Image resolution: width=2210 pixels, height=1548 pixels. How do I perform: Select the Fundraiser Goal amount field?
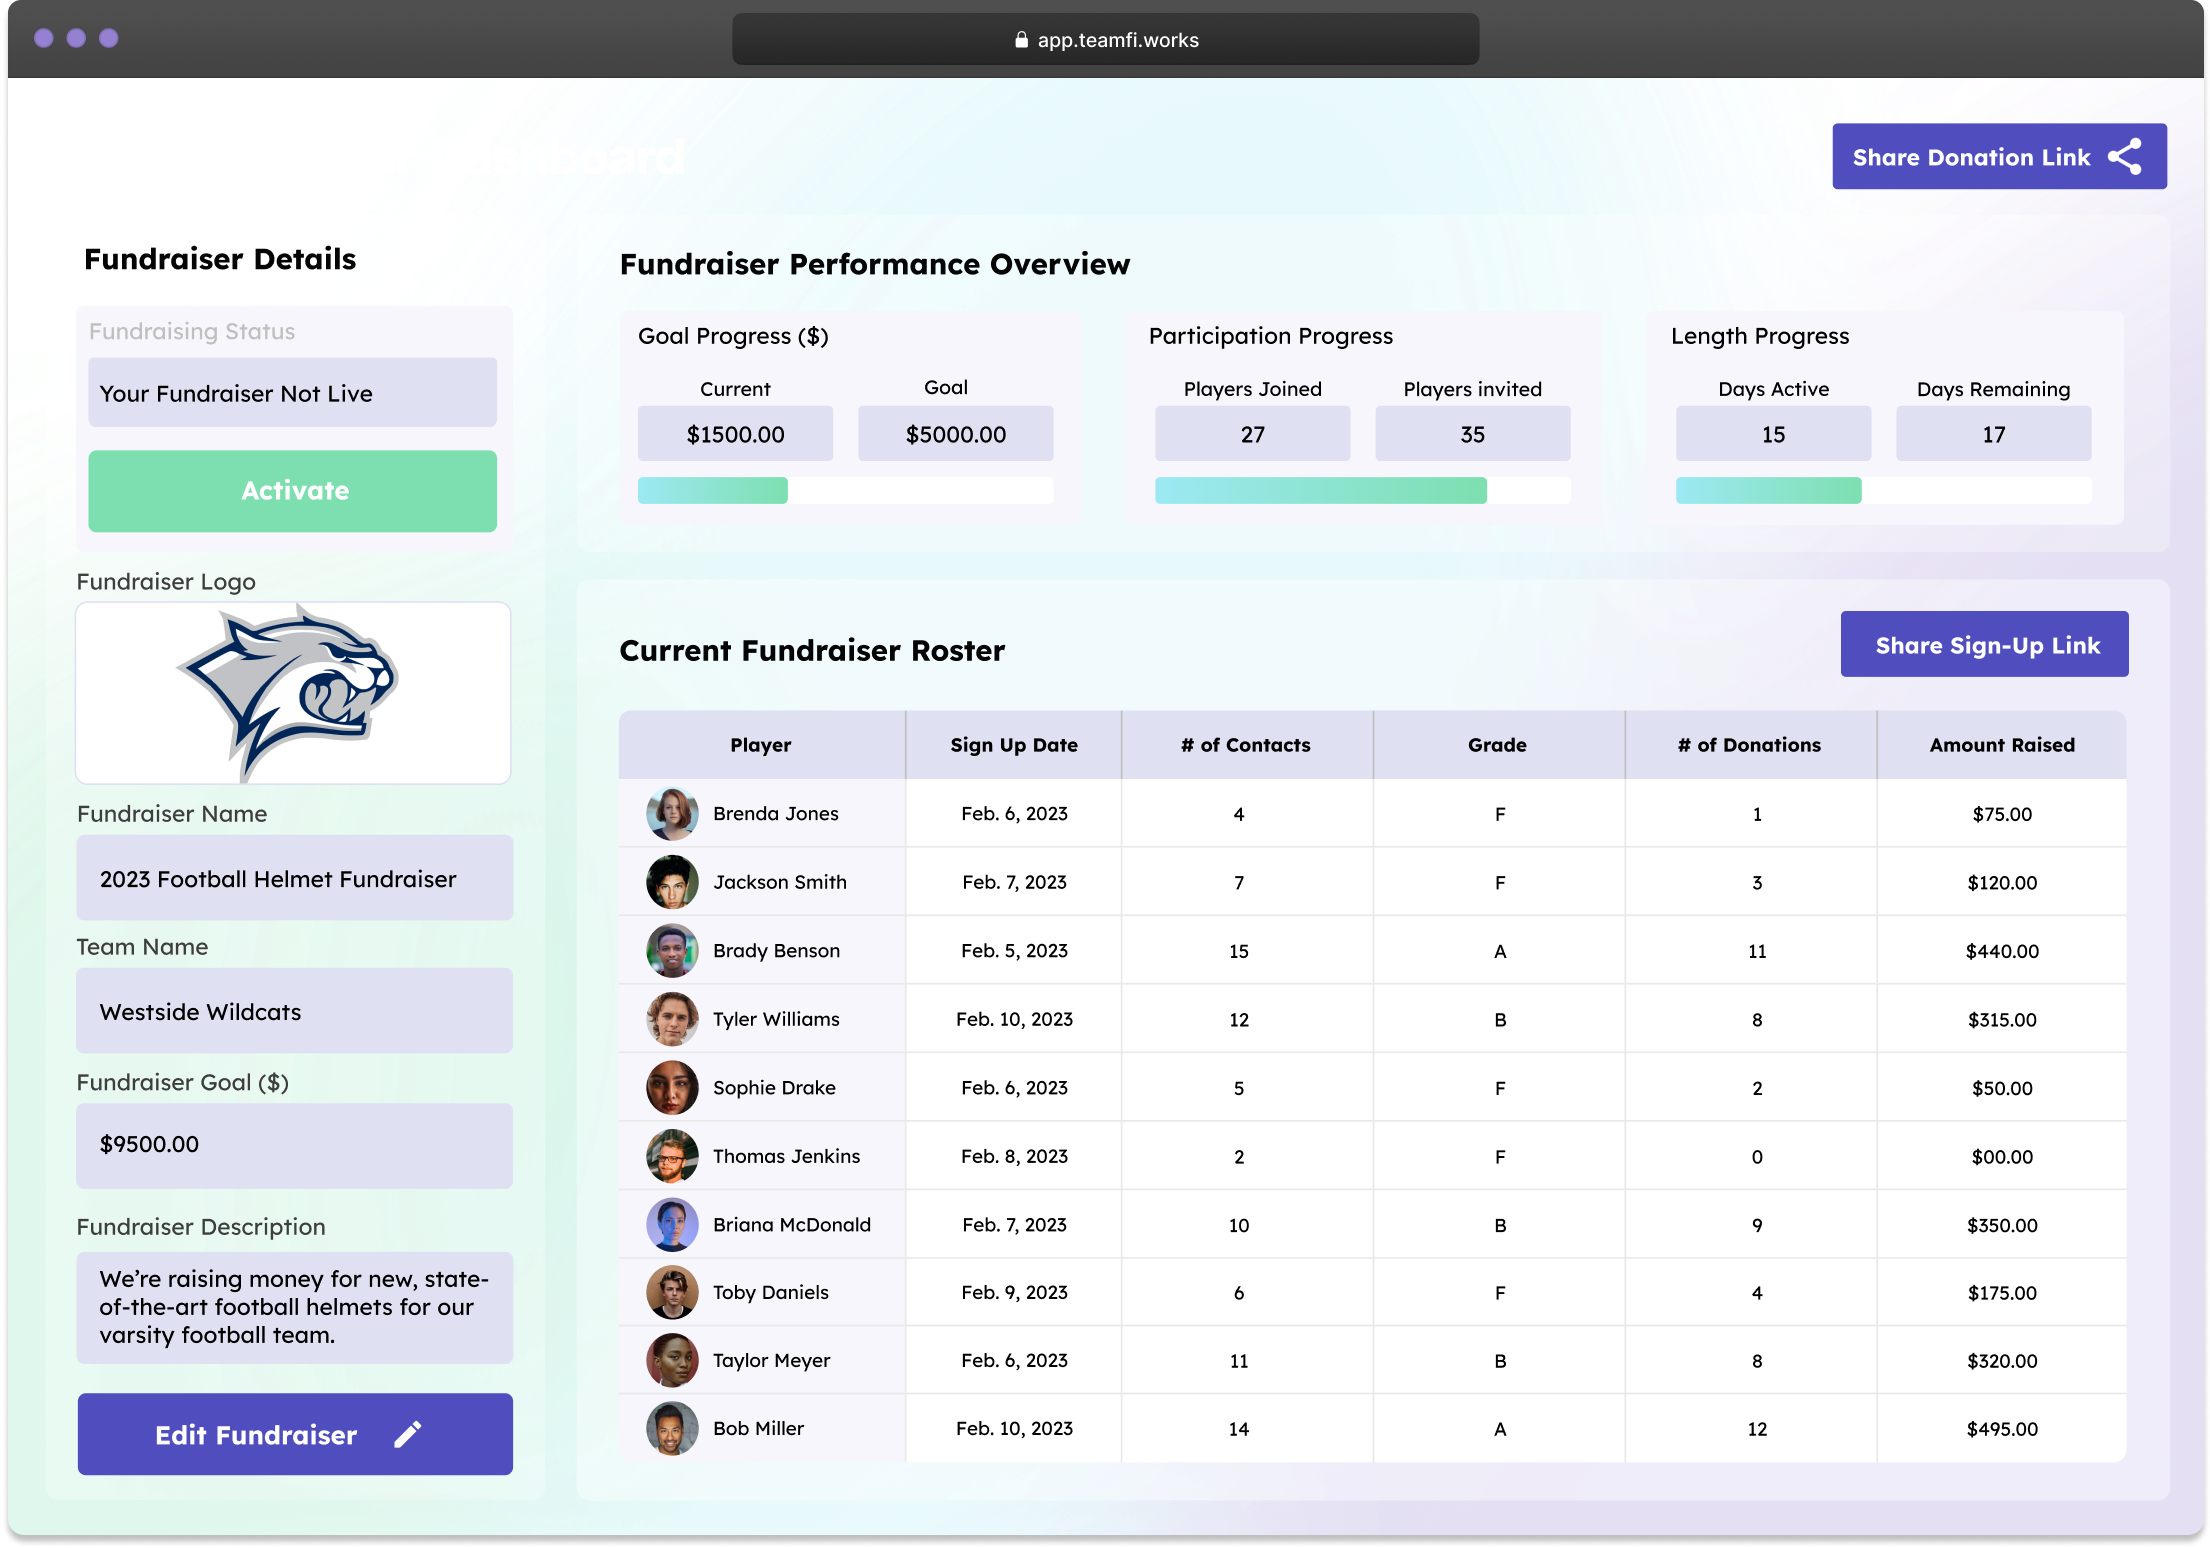point(294,1145)
